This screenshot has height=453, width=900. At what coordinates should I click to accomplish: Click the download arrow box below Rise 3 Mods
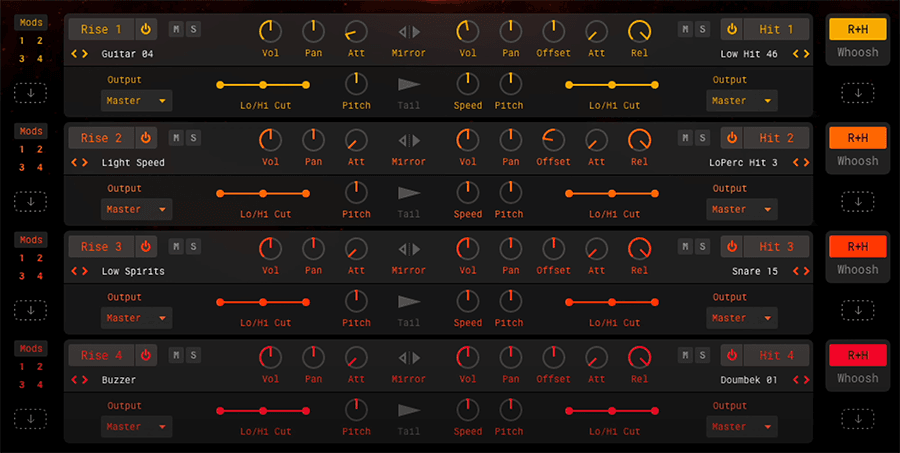click(30, 310)
